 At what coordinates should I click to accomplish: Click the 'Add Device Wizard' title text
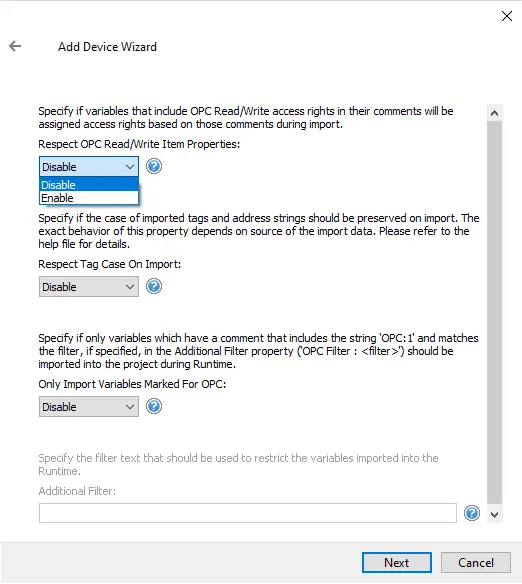click(107, 47)
